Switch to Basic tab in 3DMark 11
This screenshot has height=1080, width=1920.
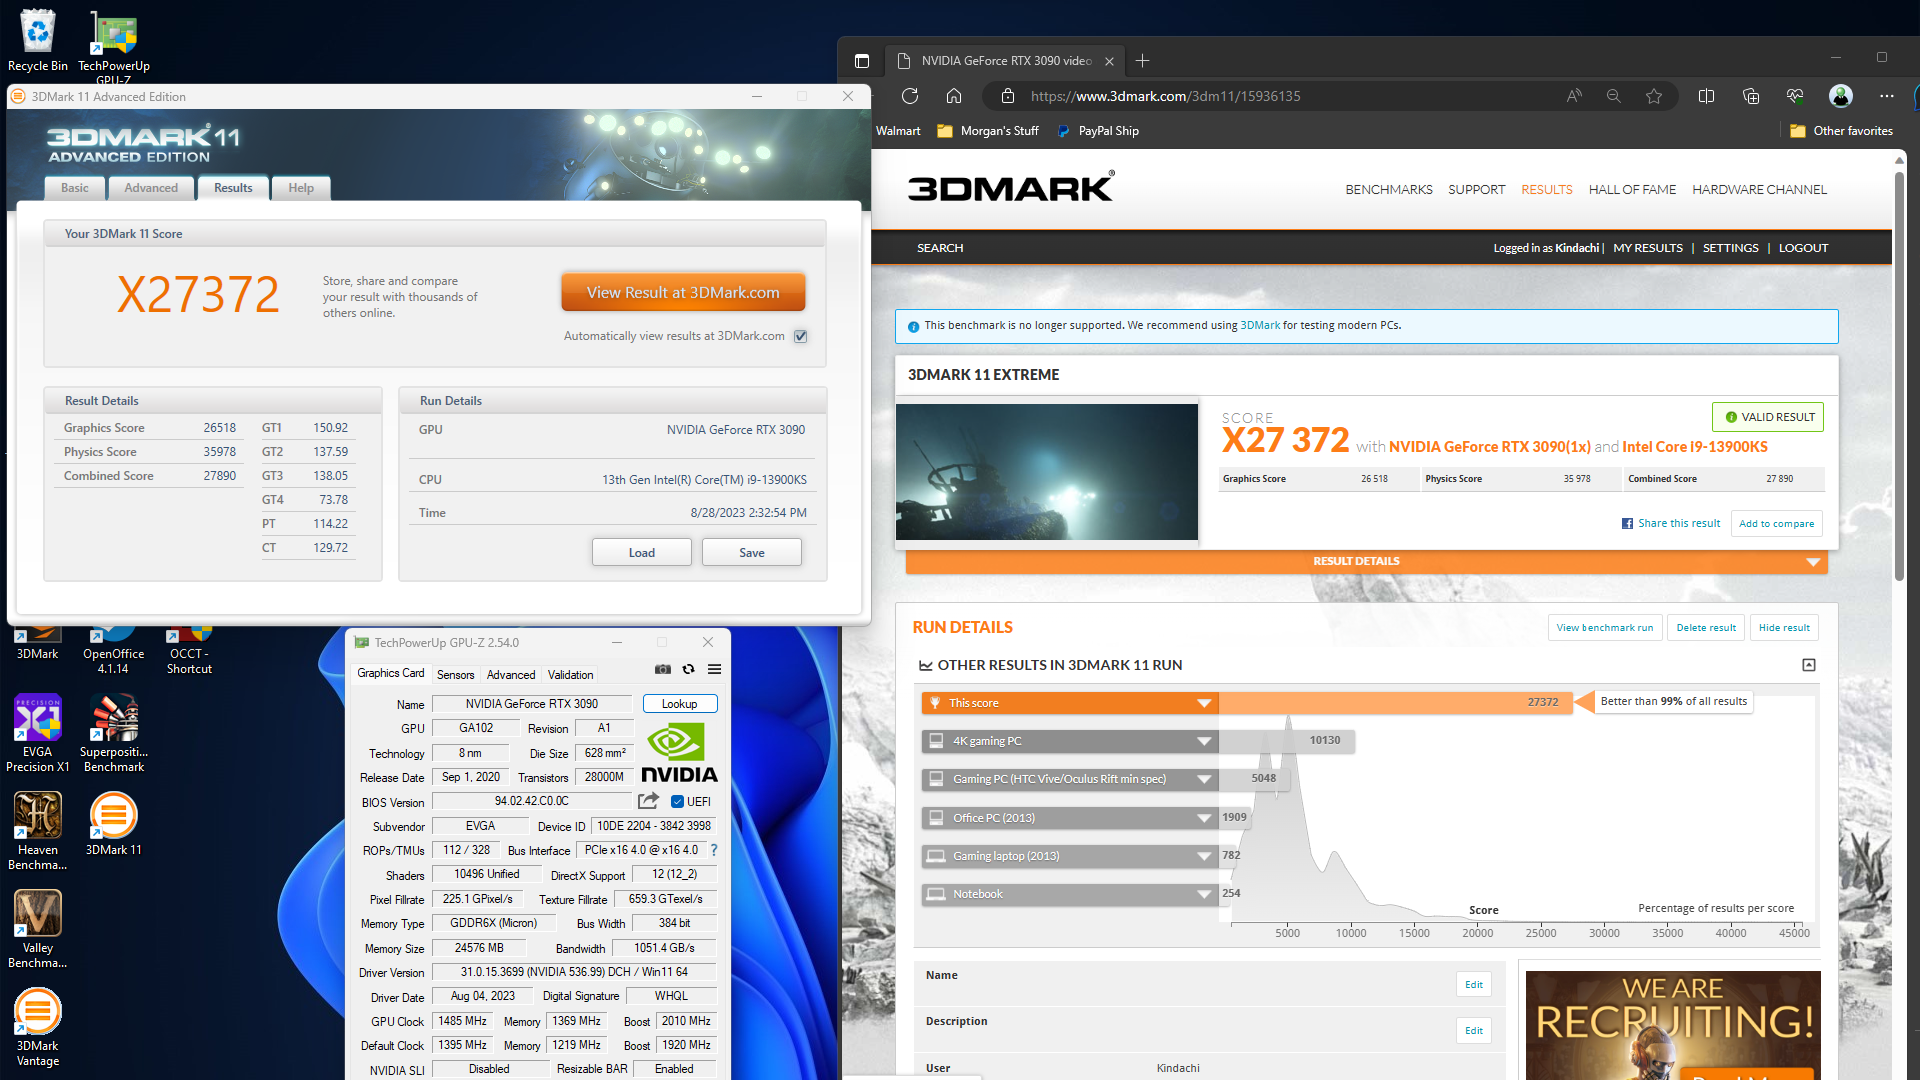click(75, 188)
